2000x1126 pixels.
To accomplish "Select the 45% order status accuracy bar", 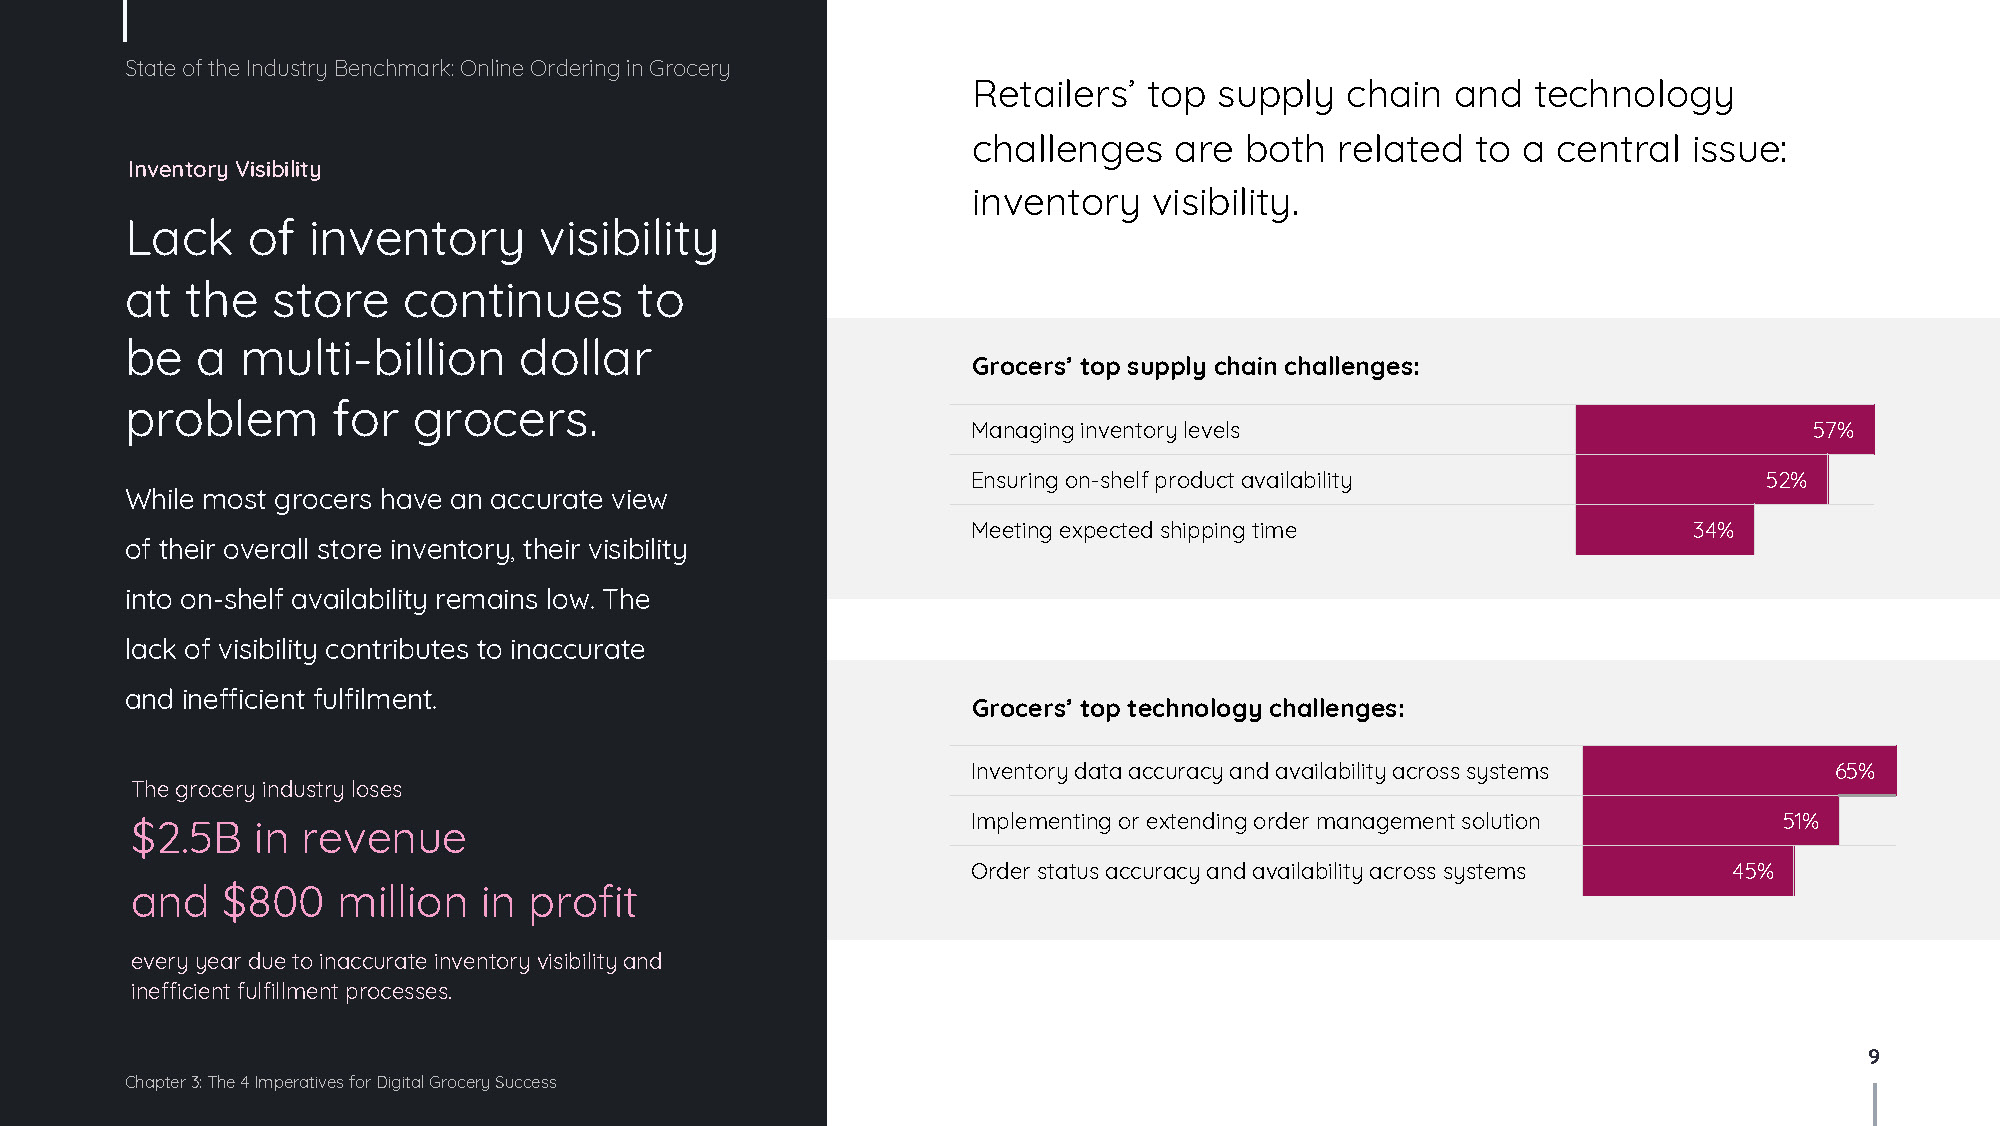I will point(1689,871).
